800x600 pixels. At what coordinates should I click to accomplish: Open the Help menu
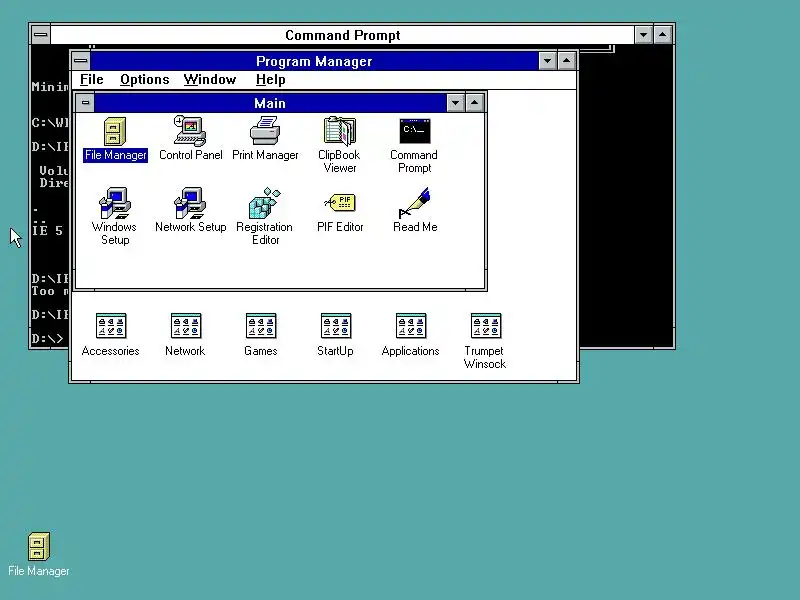(270, 80)
